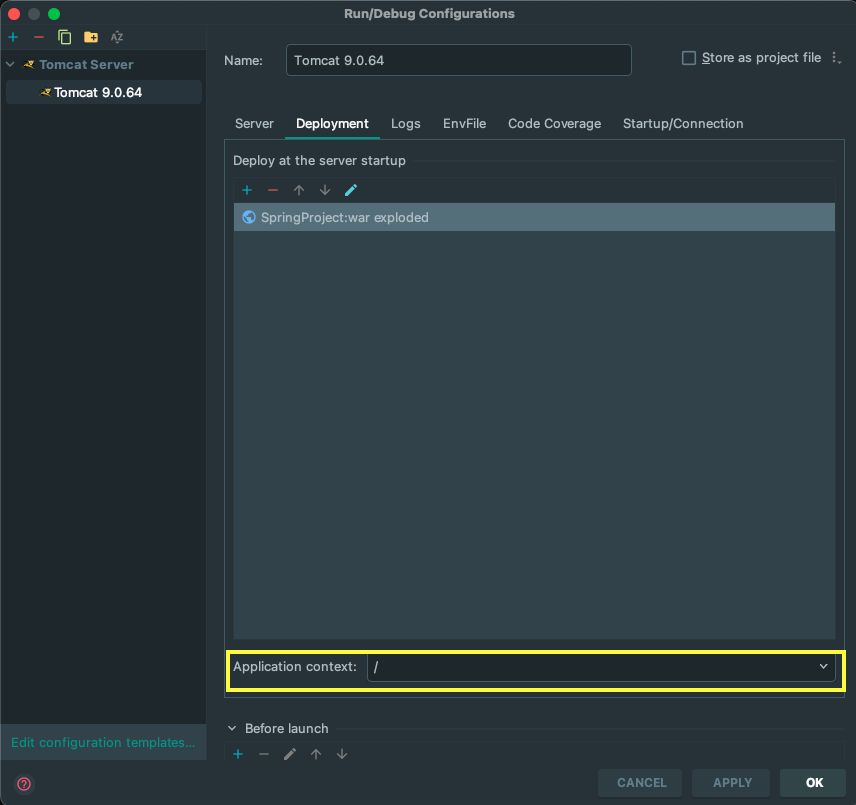This screenshot has height=805, width=856.
Task: Move deployment item down
Action: click(325, 190)
